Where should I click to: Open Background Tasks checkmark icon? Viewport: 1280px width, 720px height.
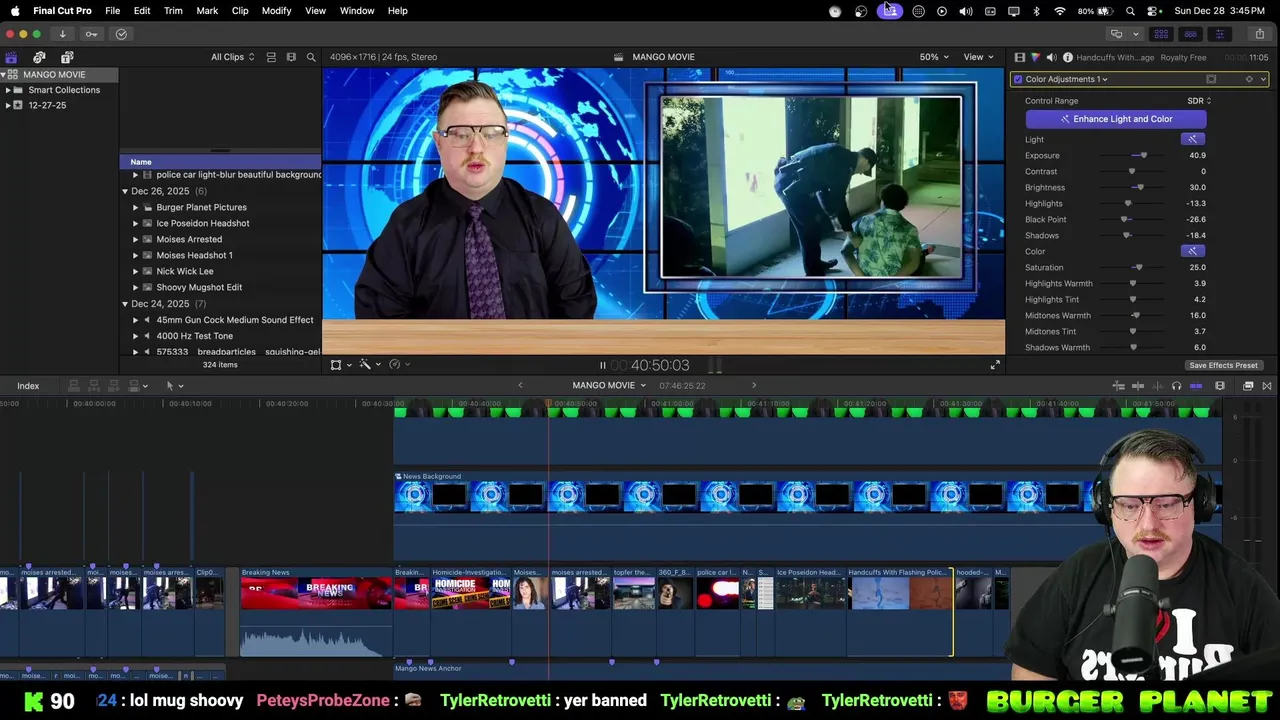(121, 34)
